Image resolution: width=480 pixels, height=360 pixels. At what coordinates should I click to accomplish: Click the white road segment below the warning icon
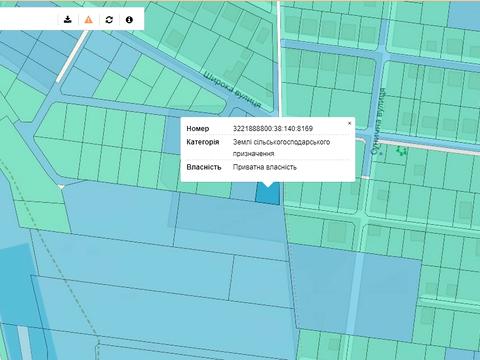(72, 57)
